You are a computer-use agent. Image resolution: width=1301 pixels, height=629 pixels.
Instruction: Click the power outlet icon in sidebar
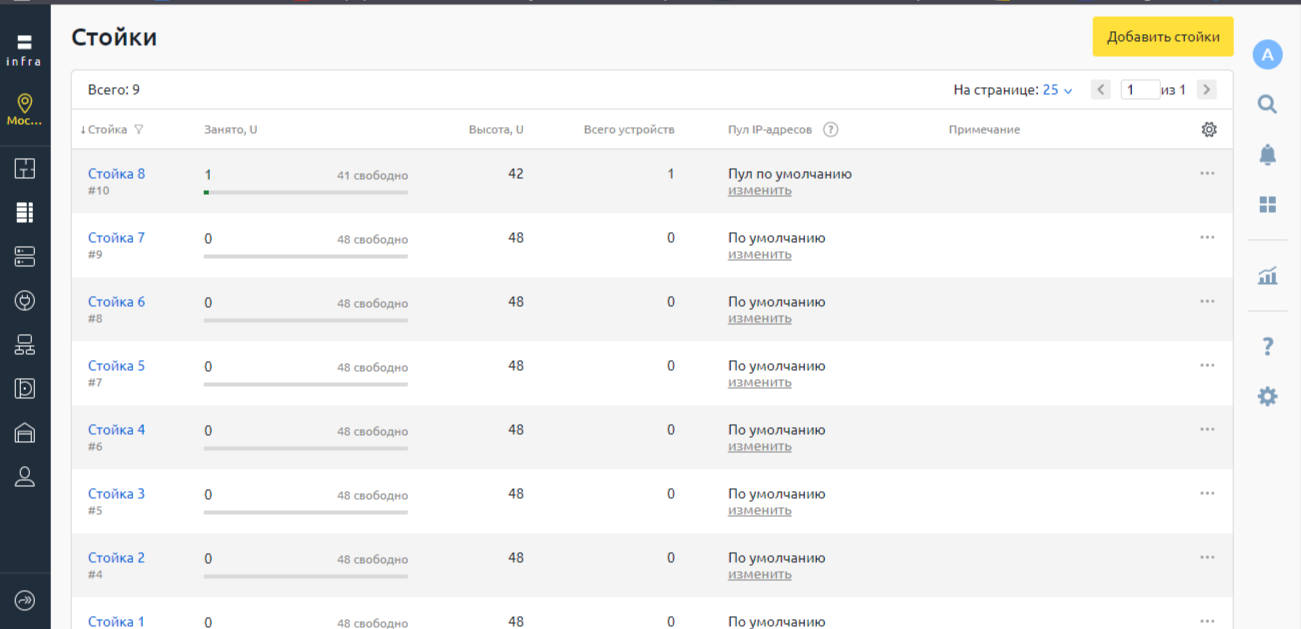tap(25, 300)
